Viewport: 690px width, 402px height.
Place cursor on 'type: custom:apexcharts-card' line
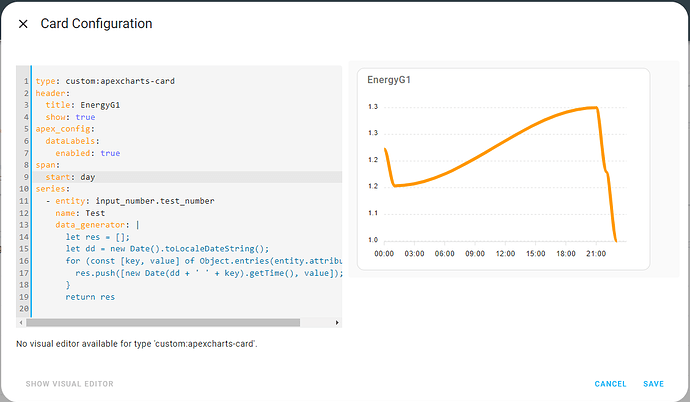coord(105,81)
